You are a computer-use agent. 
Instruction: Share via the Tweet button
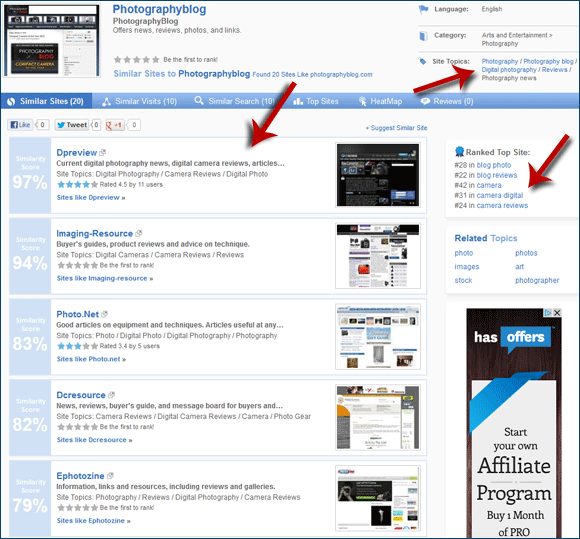point(72,125)
